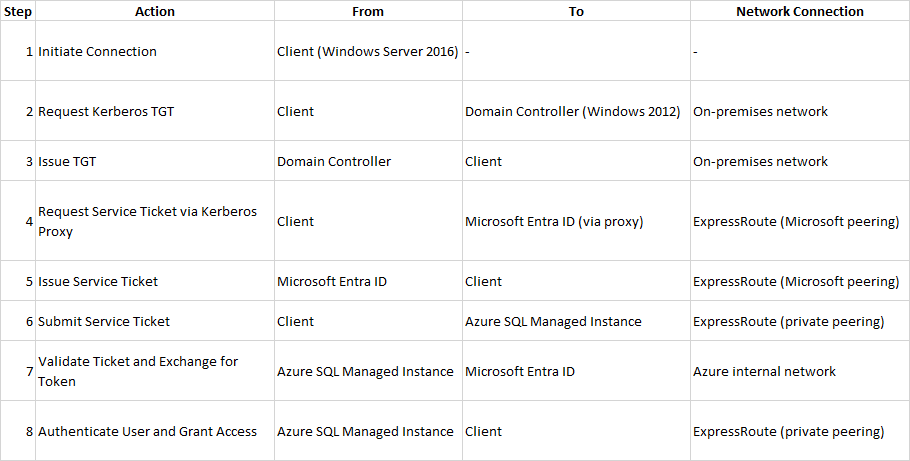Screen dimensions: 910x461
Task: Click step number 2 cell
Action: tap(17, 111)
